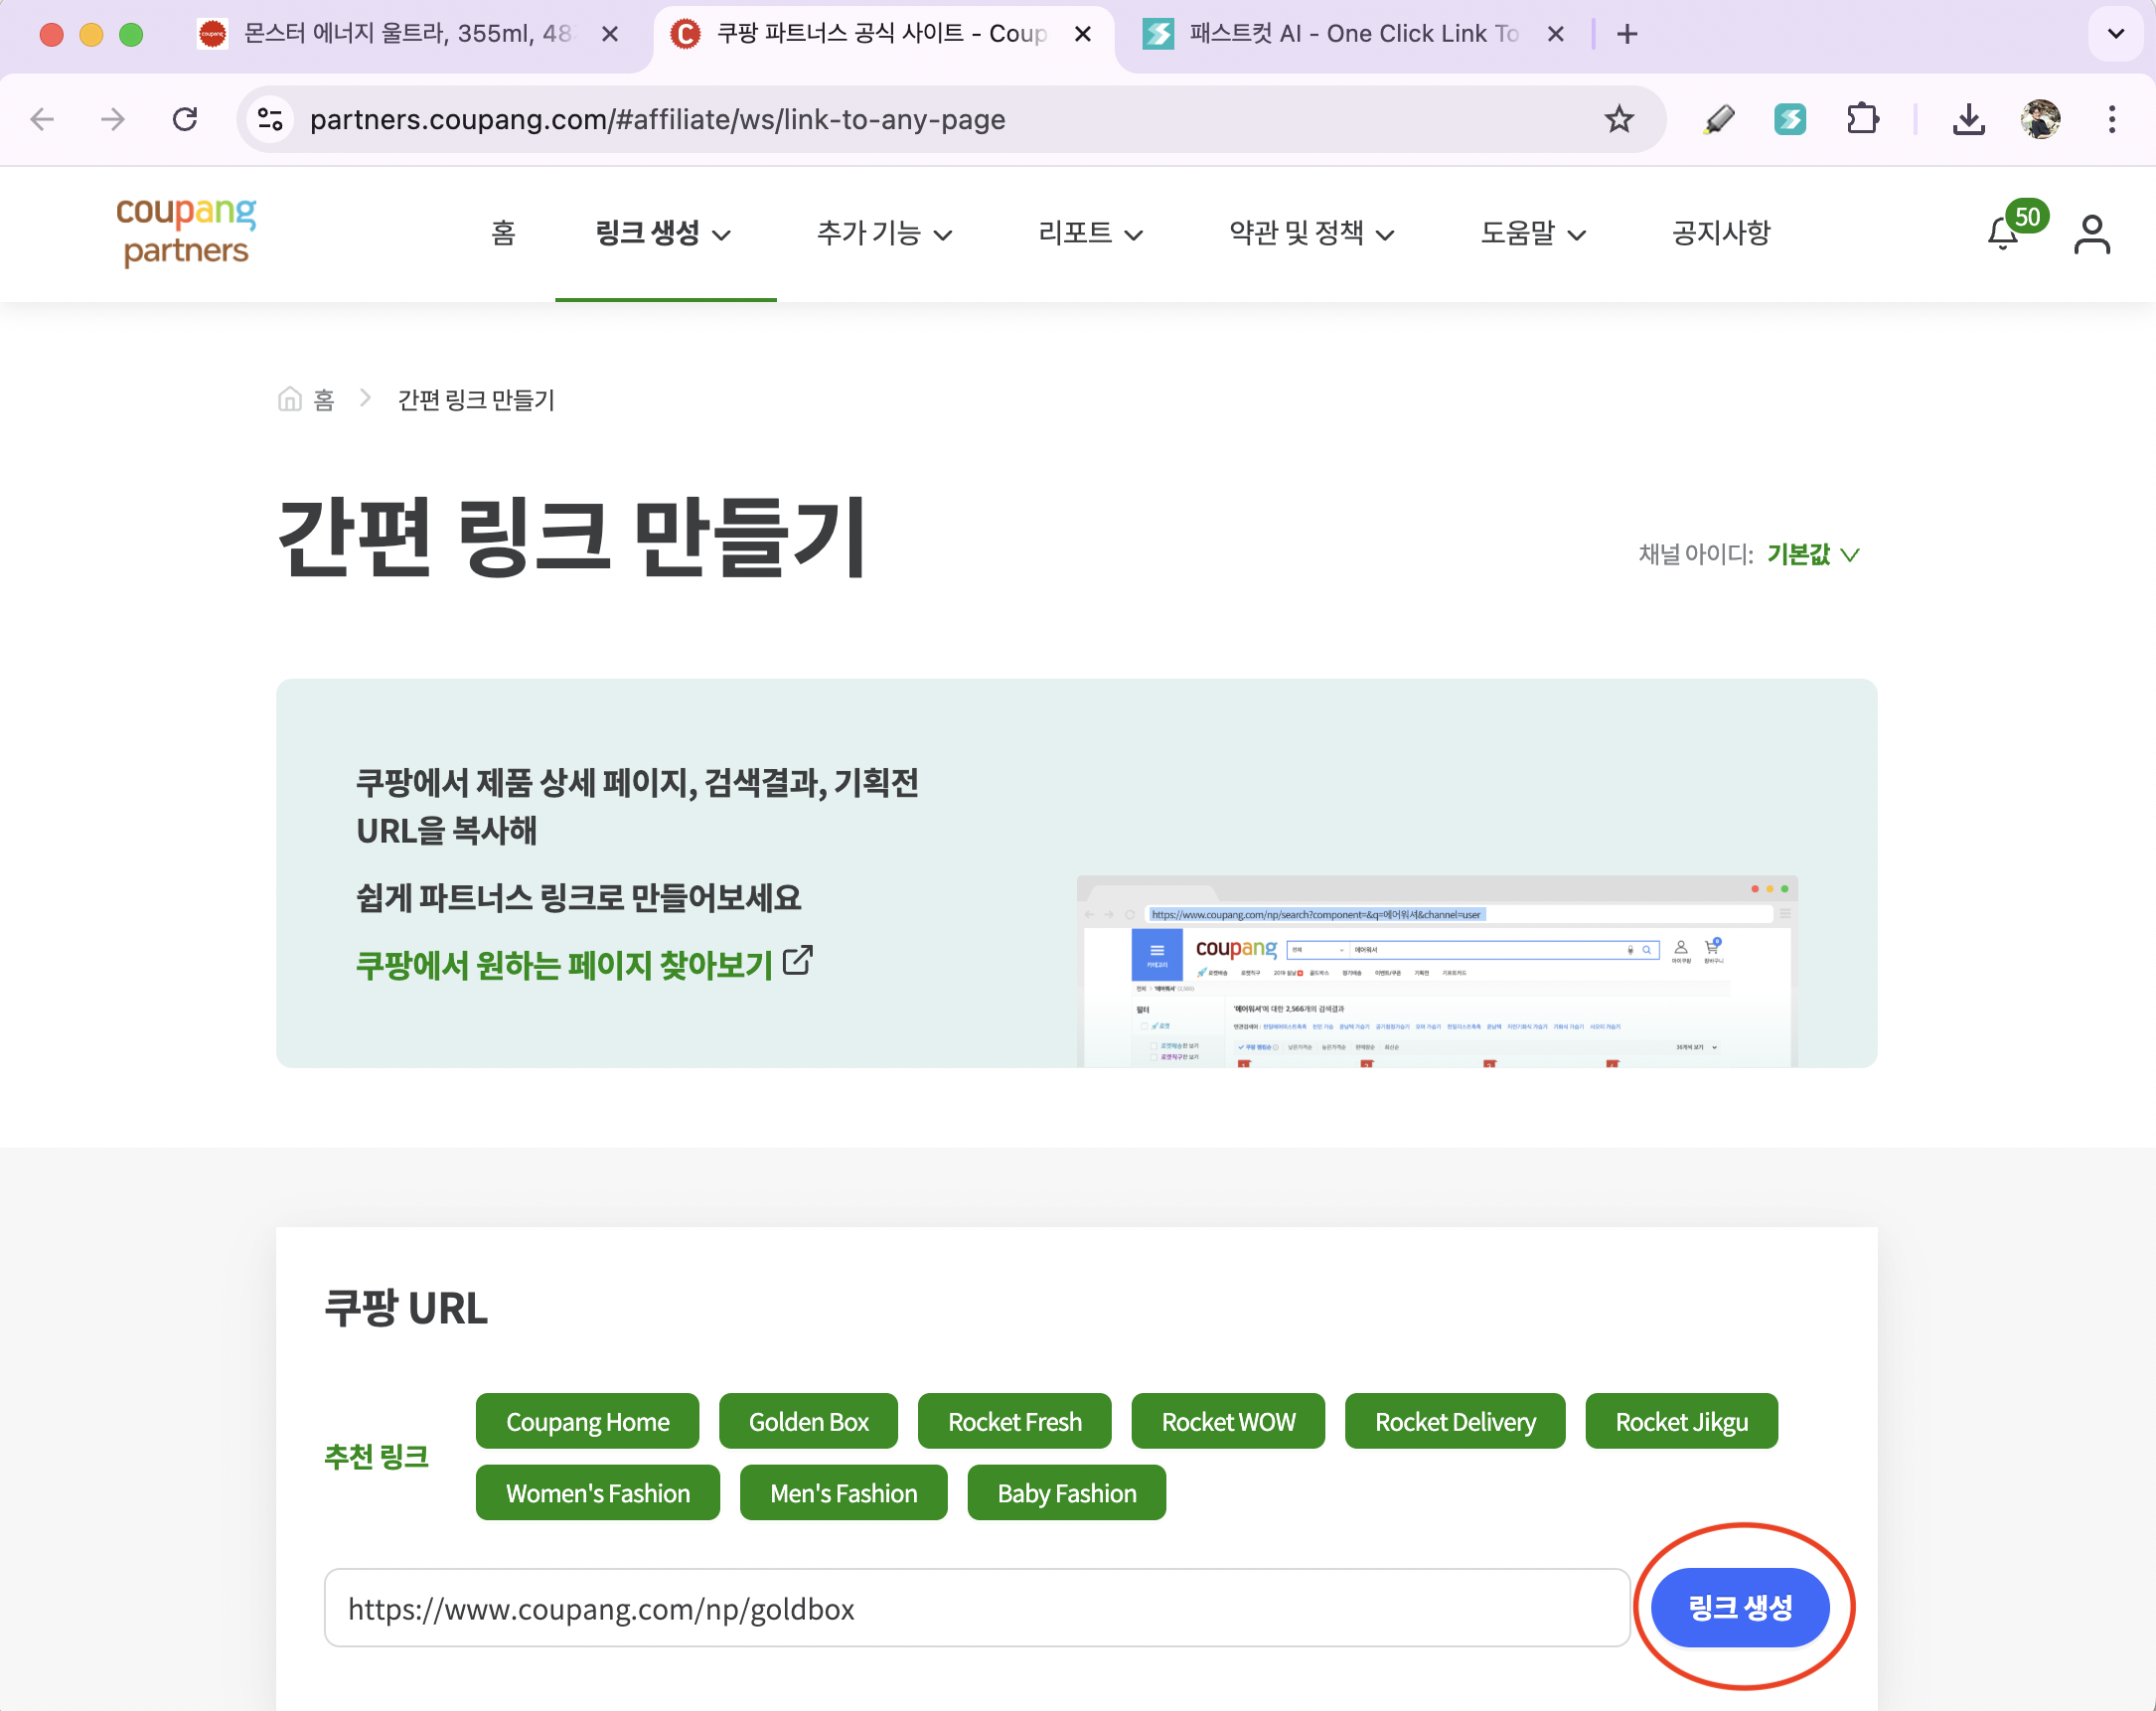
Task: Click the external link icon after 찾아보기
Action: pos(797,960)
